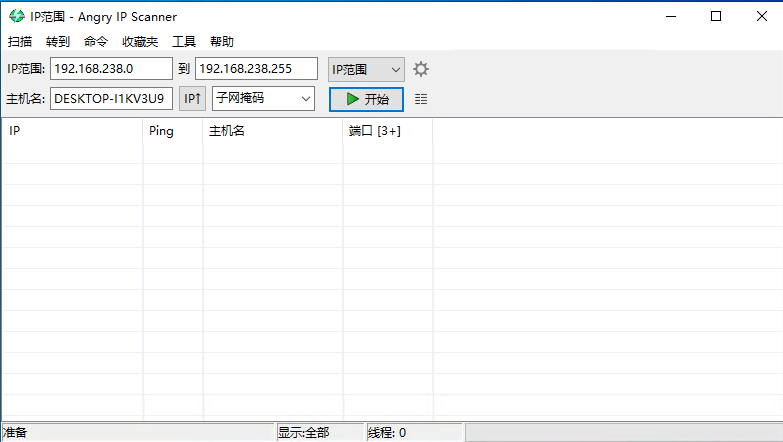Sort by the IP column header
The width and height of the screenshot is (783, 442).
pyautogui.click(x=72, y=131)
